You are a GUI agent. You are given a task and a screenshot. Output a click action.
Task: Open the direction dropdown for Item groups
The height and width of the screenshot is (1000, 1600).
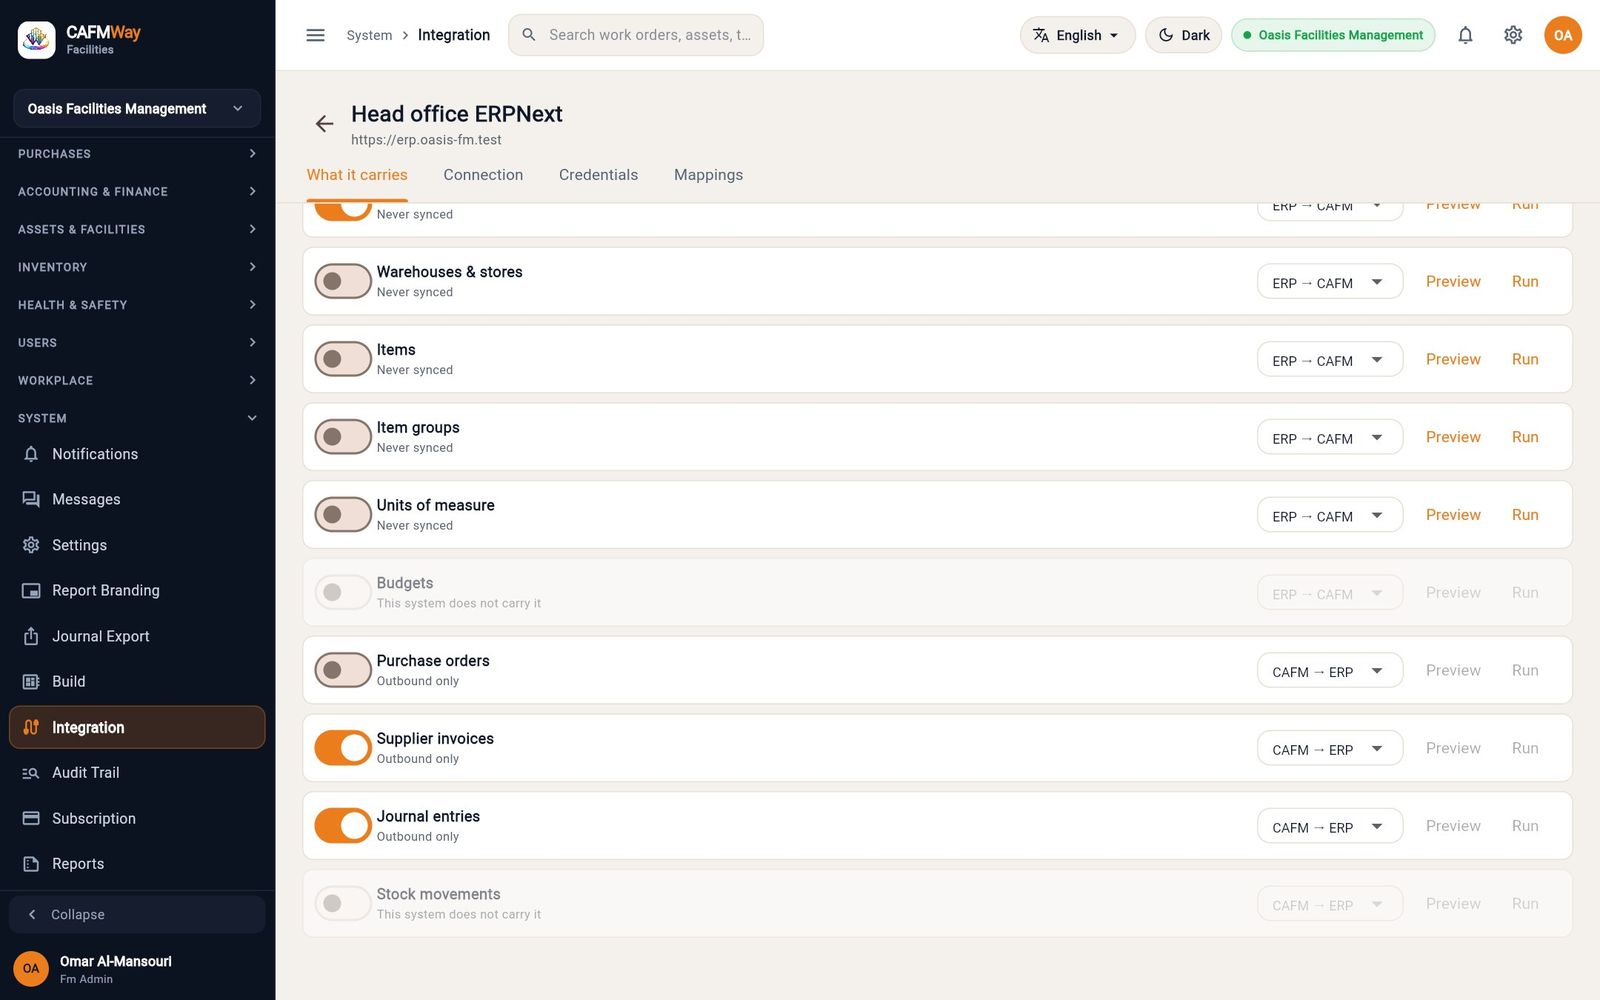click(1329, 438)
